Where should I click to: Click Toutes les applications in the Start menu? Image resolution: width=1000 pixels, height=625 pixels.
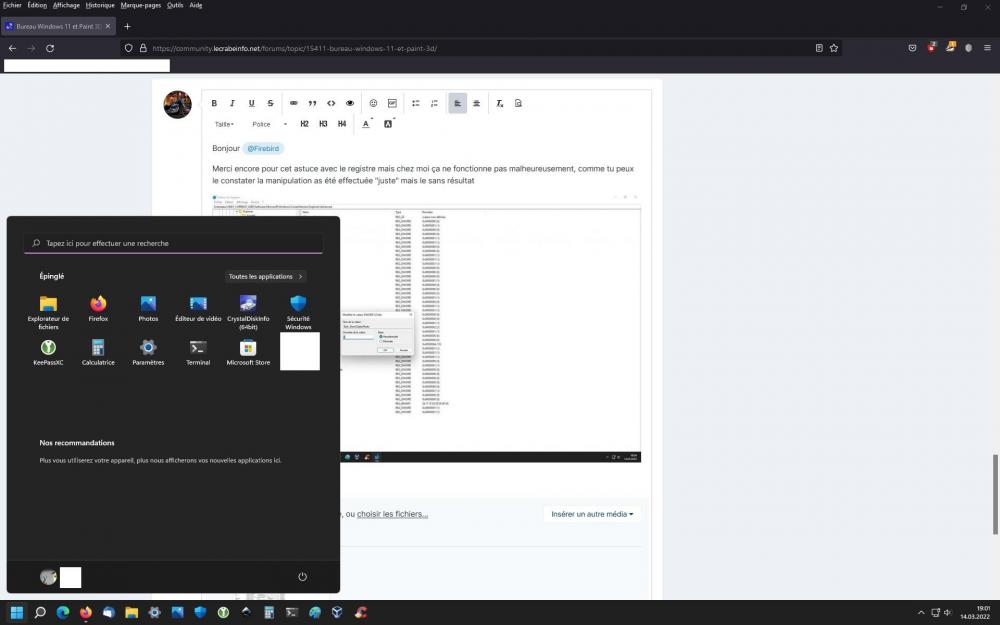264,276
